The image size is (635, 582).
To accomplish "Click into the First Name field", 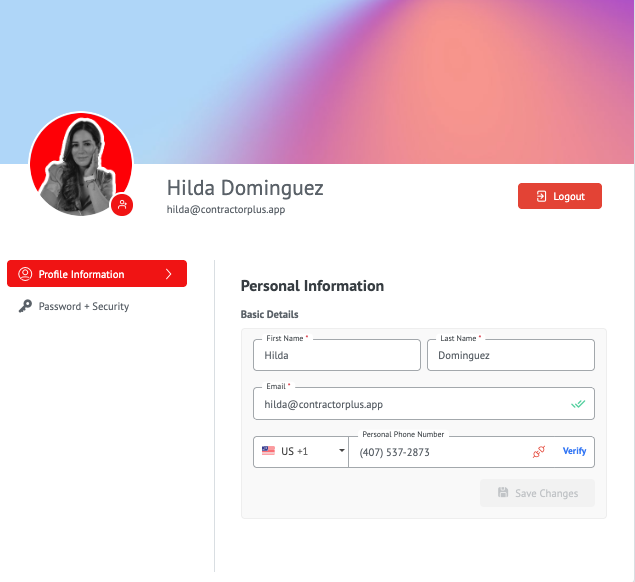I will tap(337, 355).
